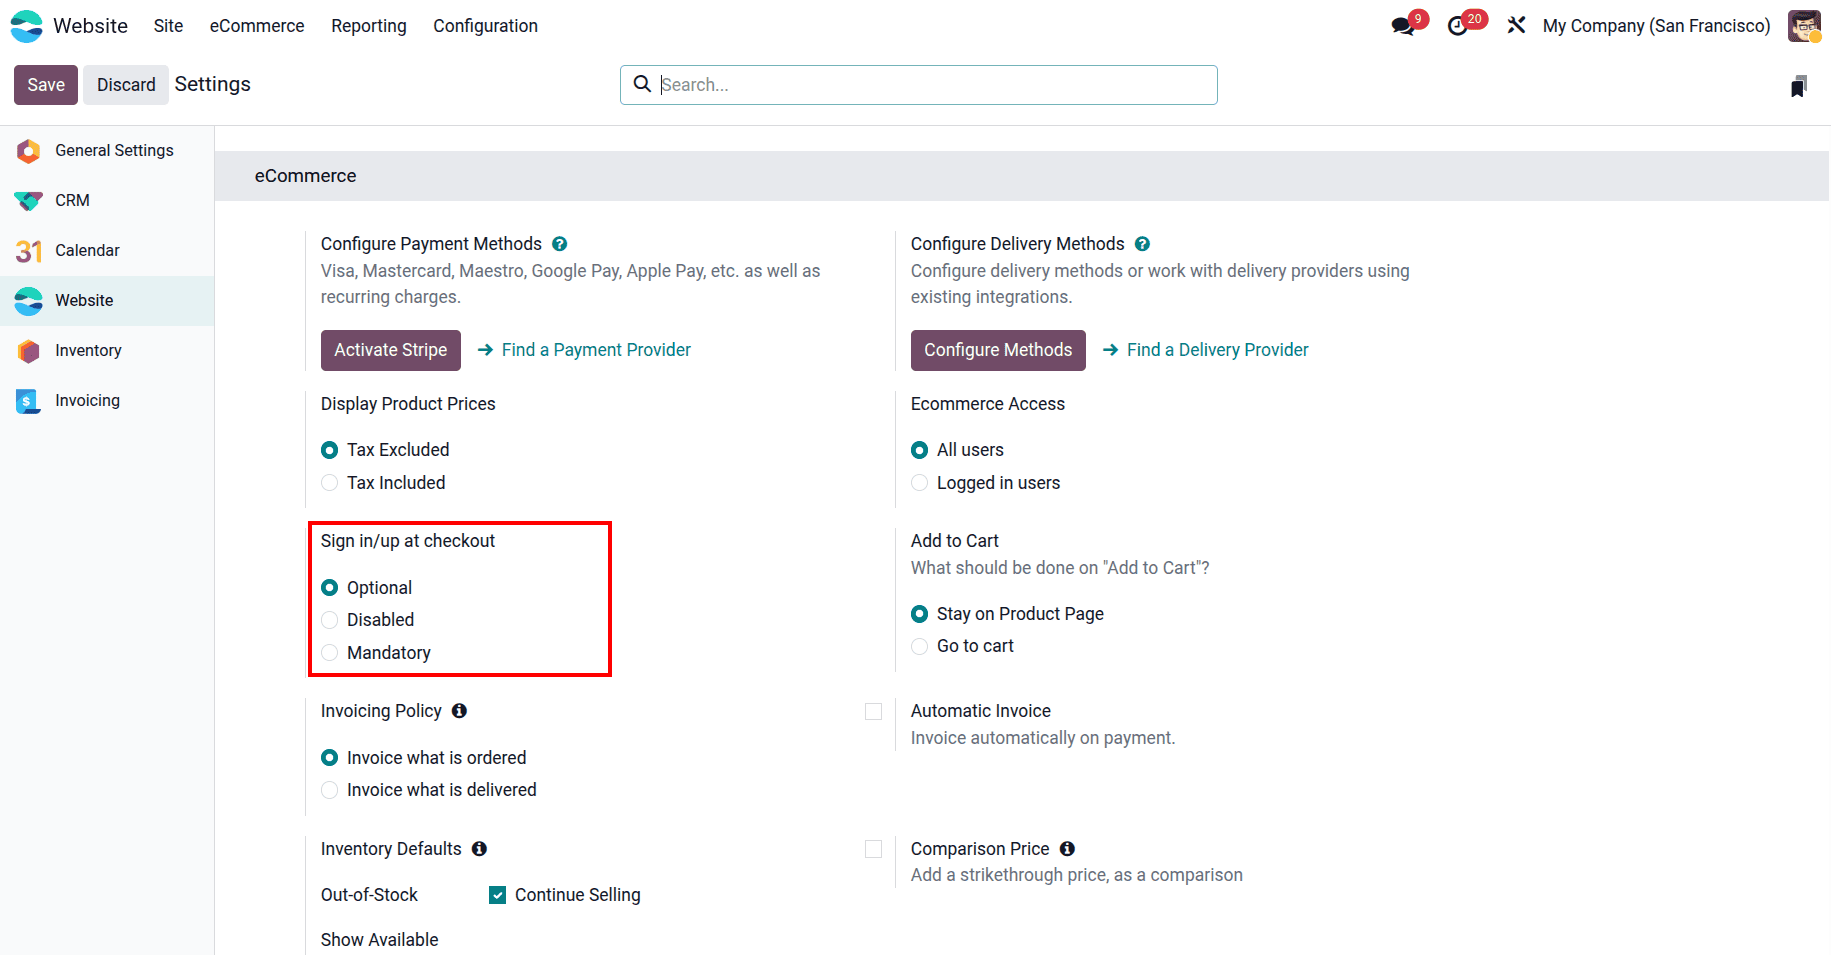1831x955 pixels.
Task: Open Calendar settings in sidebar
Action: [x=107, y=251]
